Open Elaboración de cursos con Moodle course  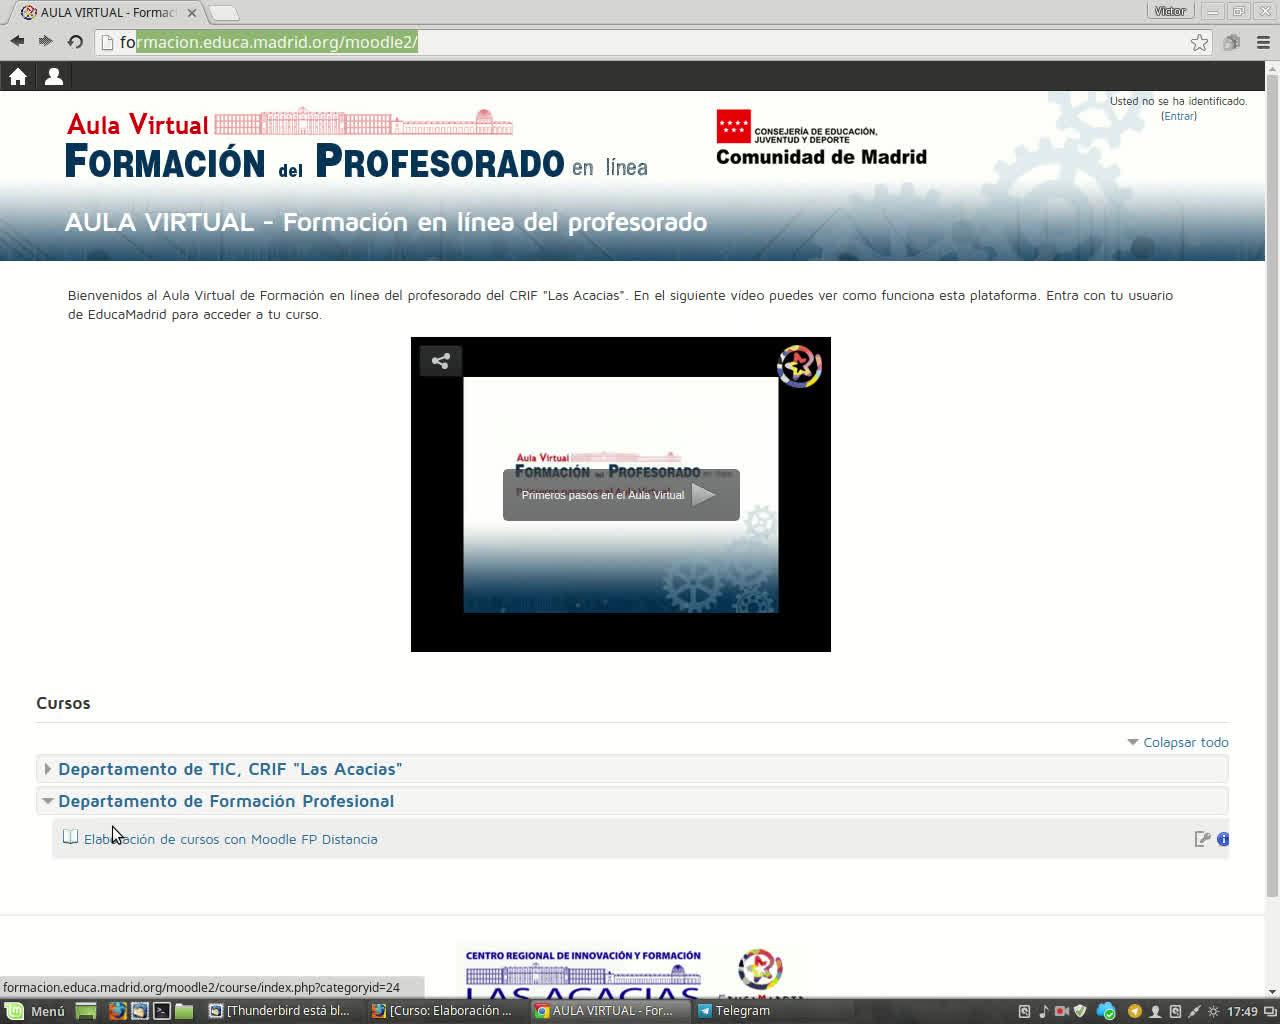click(231, 839)
